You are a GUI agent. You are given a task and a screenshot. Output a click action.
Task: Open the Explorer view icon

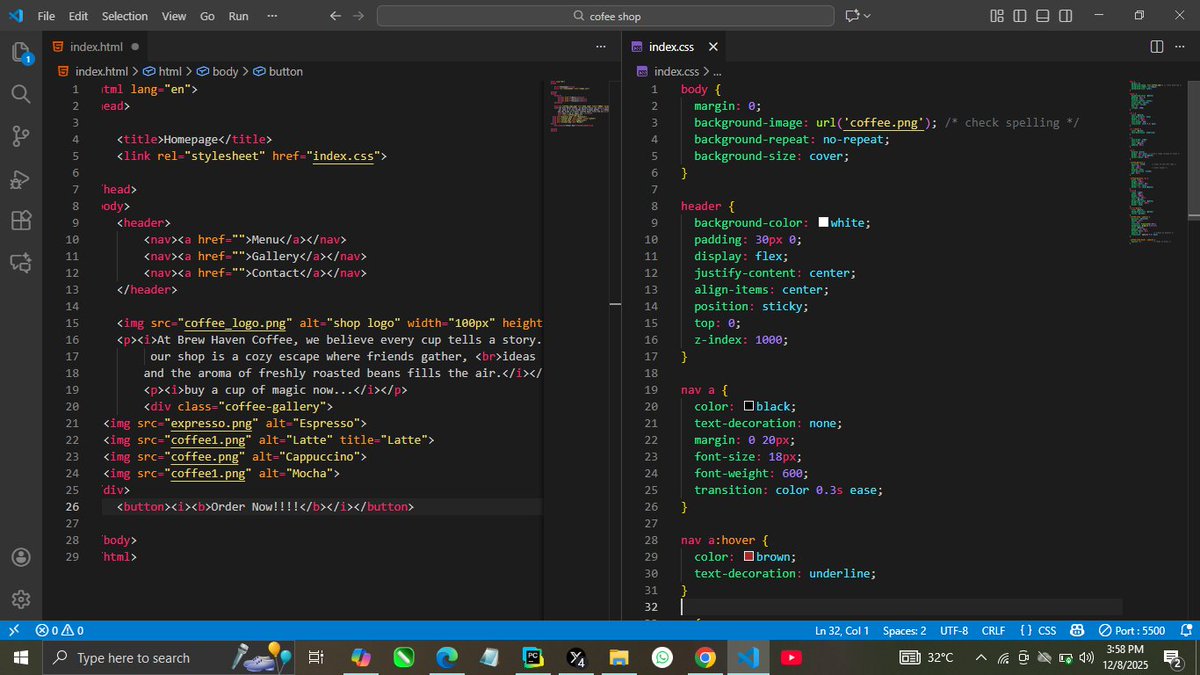(21, 52)
